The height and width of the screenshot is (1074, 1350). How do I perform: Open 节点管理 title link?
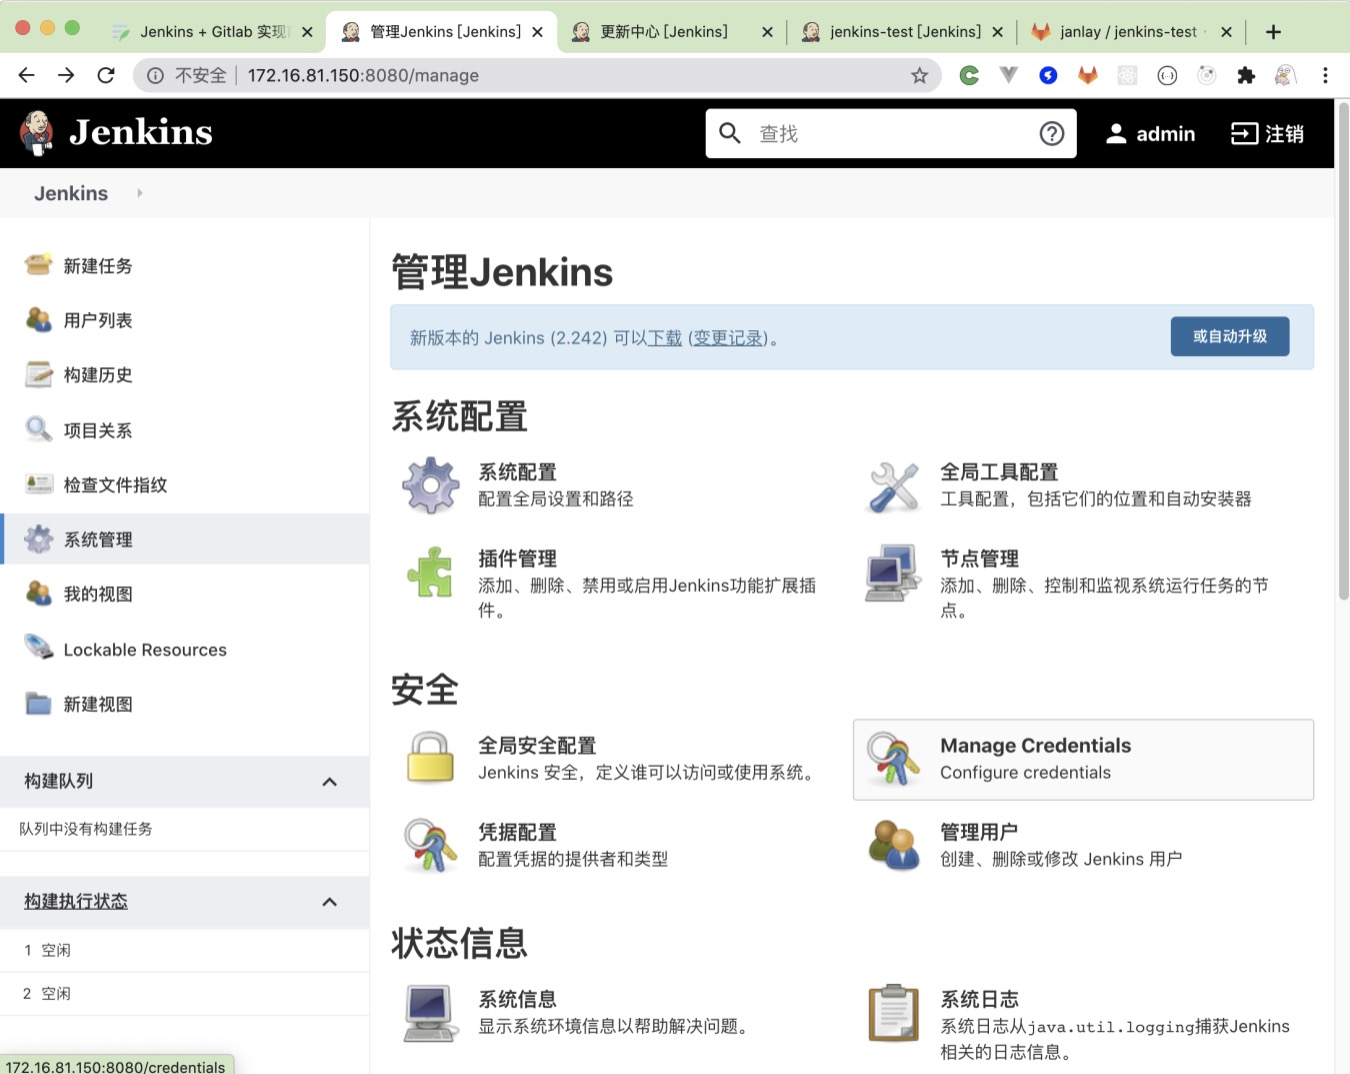click(979, 559)
